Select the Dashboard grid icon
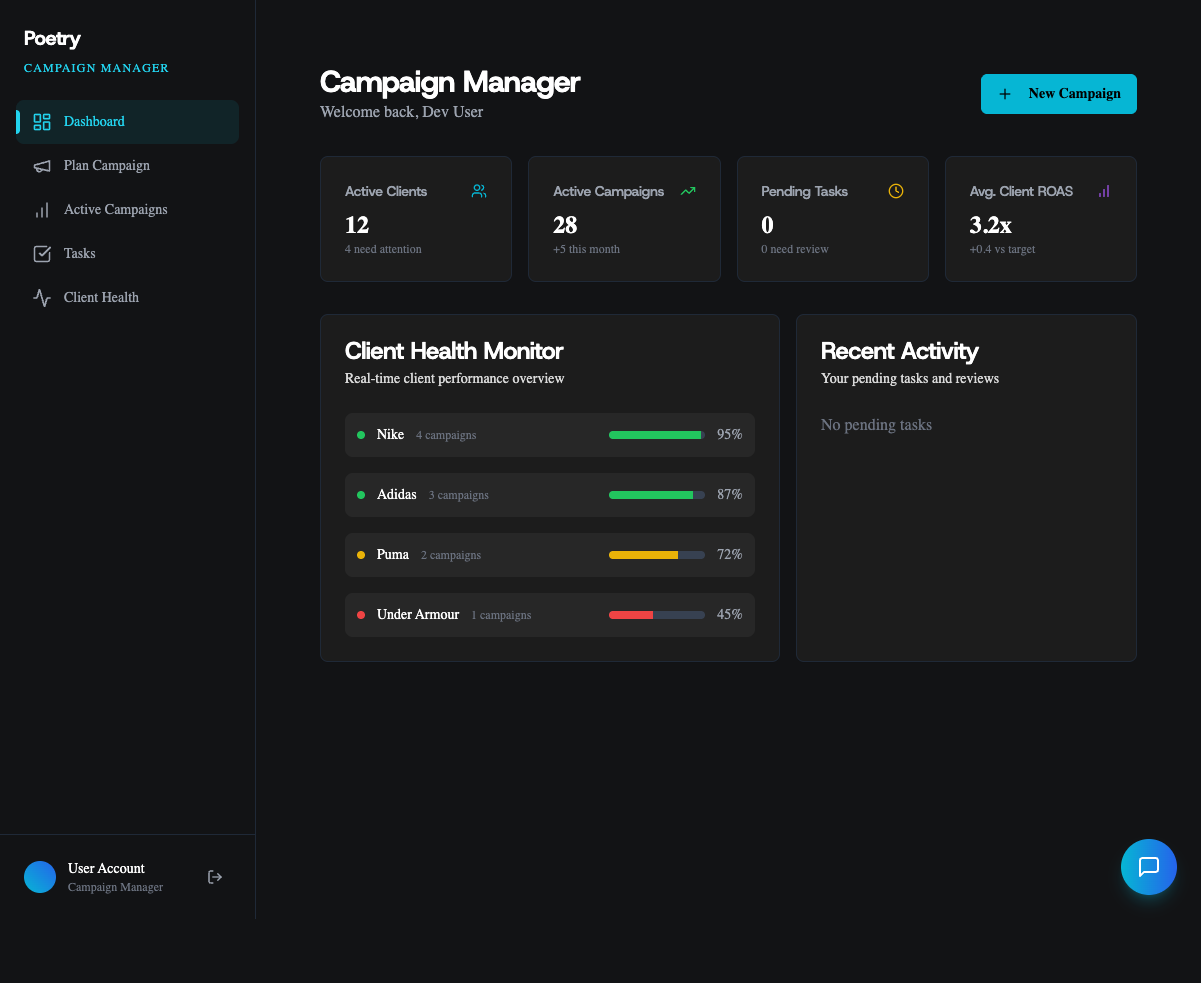 click(x=41, y=121)
